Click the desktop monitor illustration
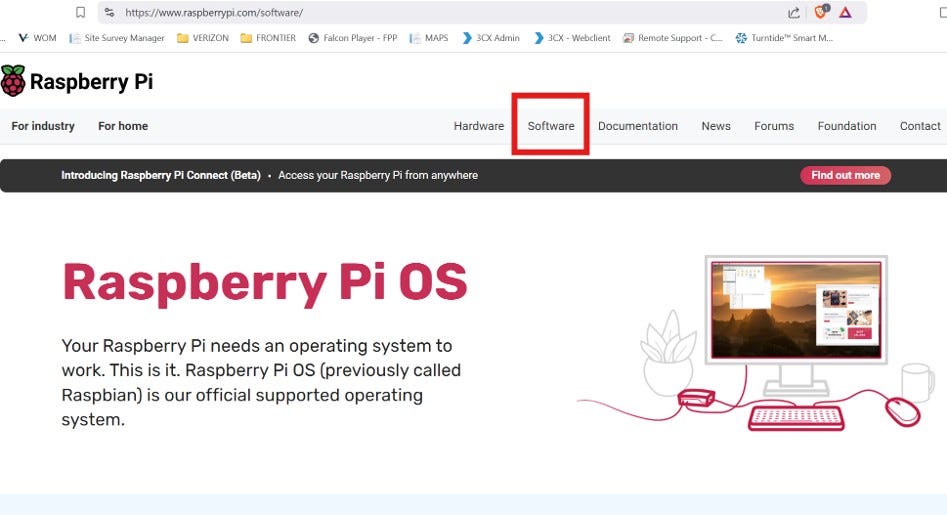Image resolution: width=947 pixels, height=515 pixels. (796, 326)
